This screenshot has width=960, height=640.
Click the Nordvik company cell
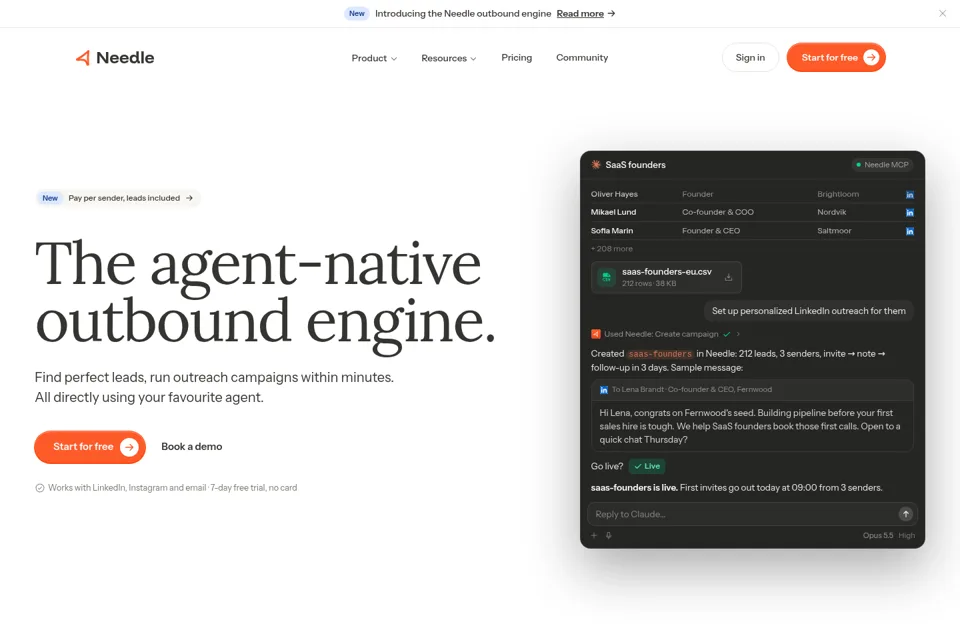[x=831, y=212]
